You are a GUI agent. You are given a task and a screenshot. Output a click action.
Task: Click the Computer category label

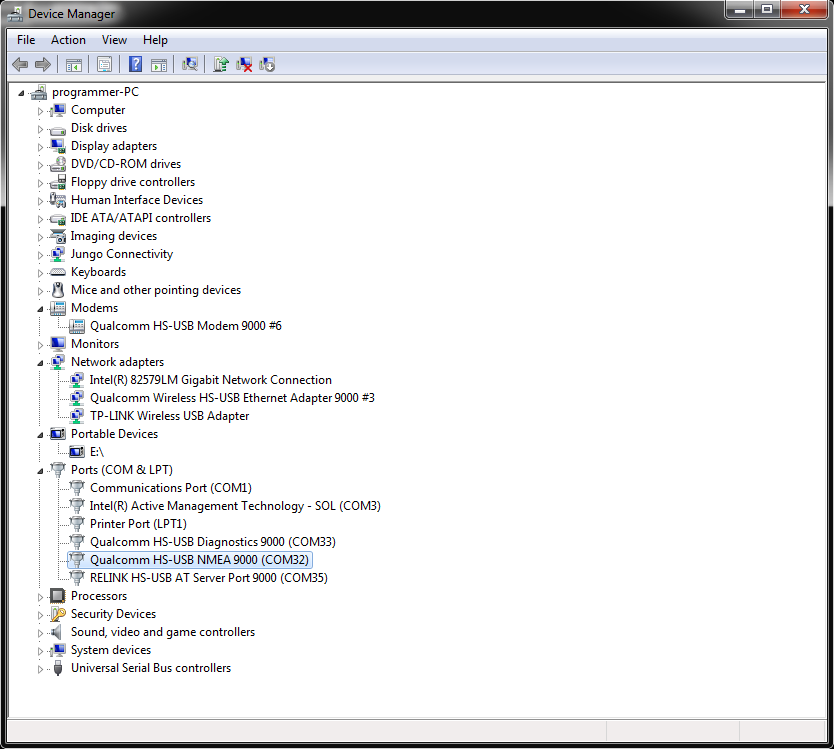98,110
